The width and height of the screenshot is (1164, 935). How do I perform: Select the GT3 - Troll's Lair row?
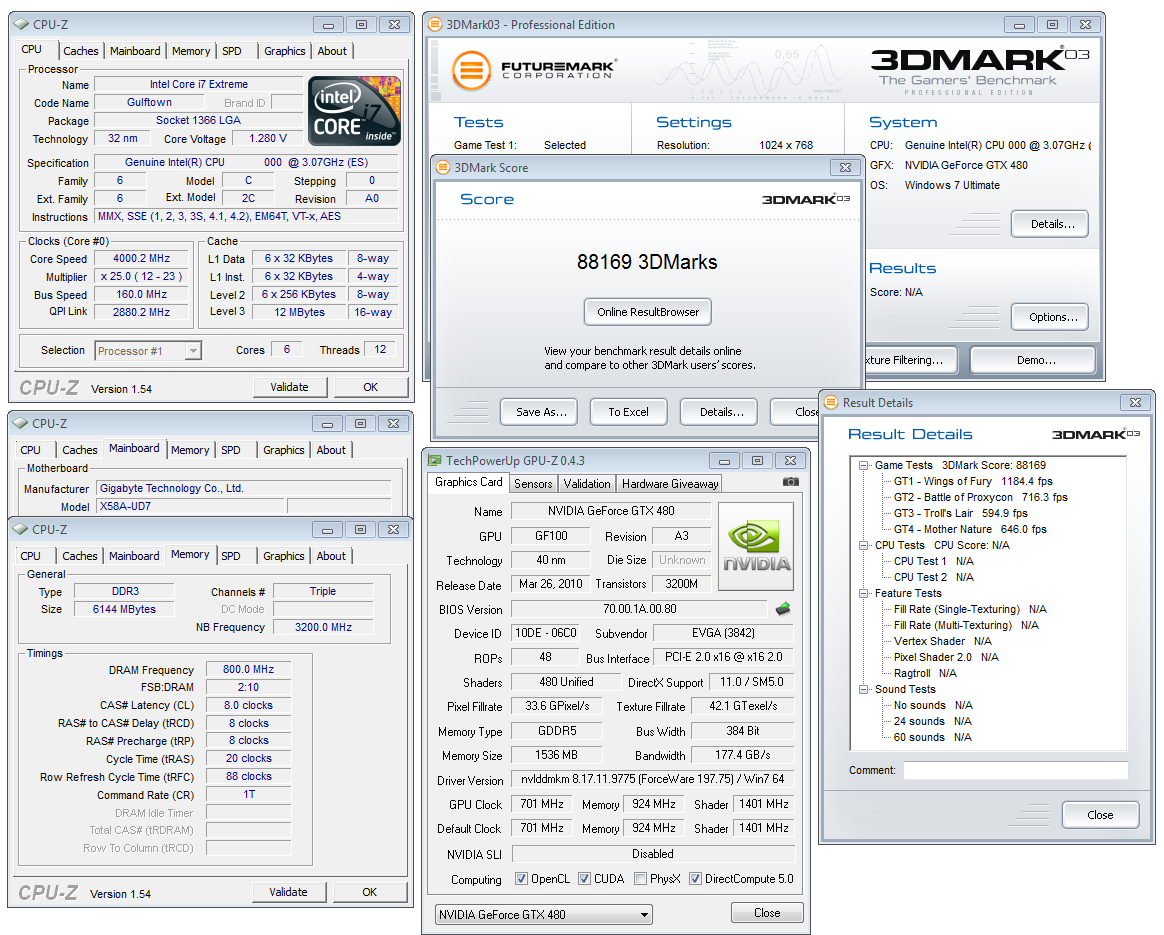(x=961, y=514)
